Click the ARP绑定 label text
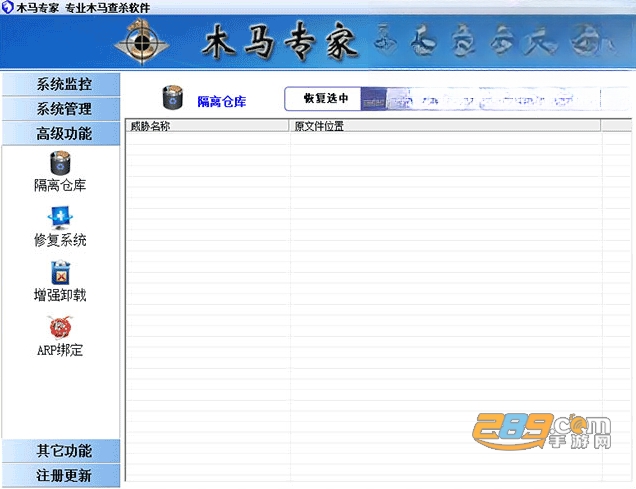The width and height of the screenshot is (636, 489). (60, 350)
